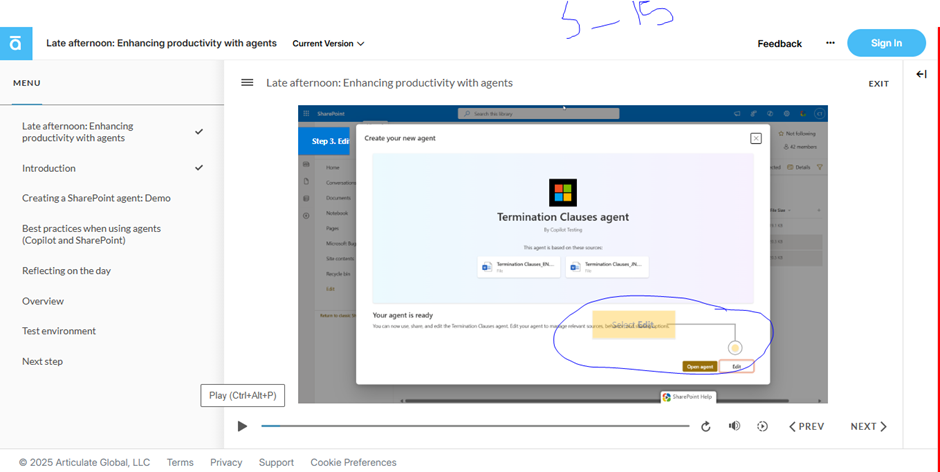The width and height of the screenshot is (940, 472).
Task: Click the SharePoint megaphone icon
Action: point(737,113)
